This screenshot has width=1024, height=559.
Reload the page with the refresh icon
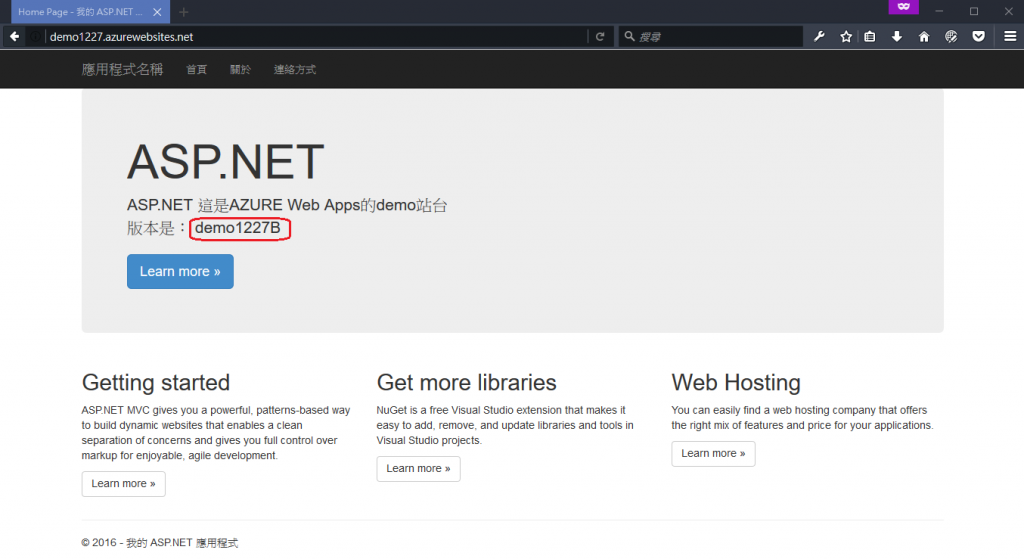pyautogui.click(x=600, y=37)
